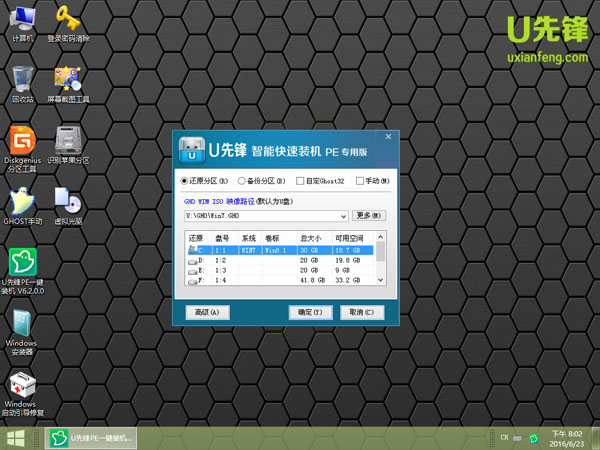Viewport: 600px width, 450px height.
Task: Select the 还原分区 radio button
Action: [x=185, y=181]
